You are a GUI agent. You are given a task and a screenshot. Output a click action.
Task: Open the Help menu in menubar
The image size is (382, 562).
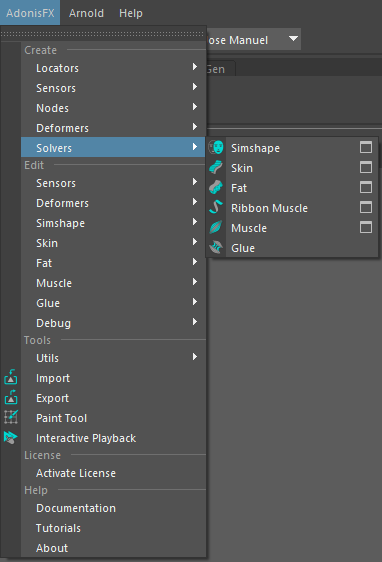pyautogui.click(x=131, y=13)
